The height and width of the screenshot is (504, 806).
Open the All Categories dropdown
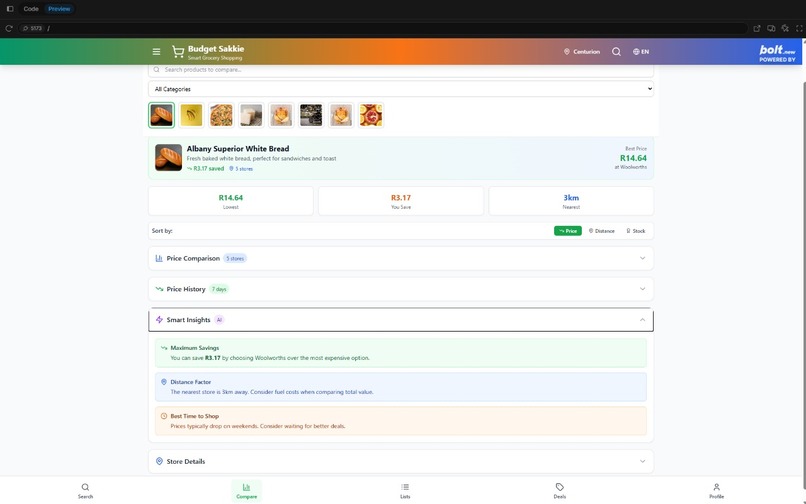pos(401,89)
